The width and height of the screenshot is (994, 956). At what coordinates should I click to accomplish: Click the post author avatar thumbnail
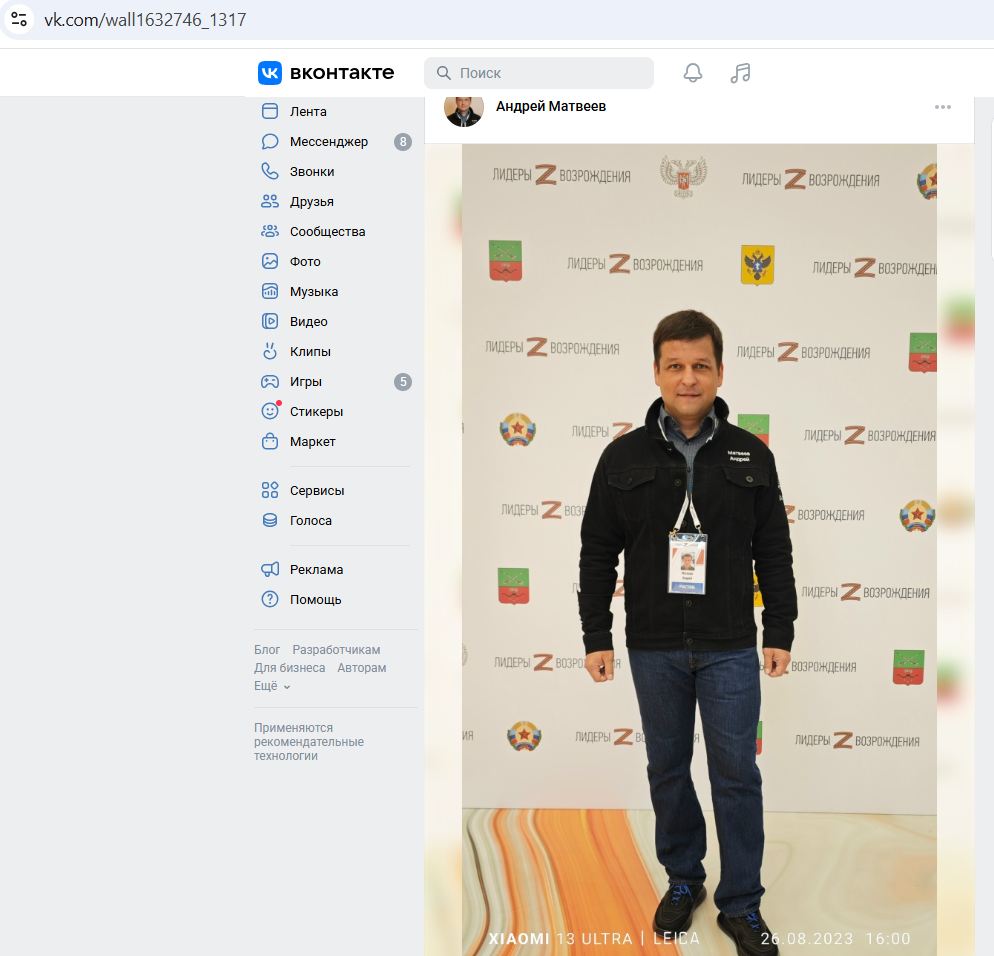[463, 108]
